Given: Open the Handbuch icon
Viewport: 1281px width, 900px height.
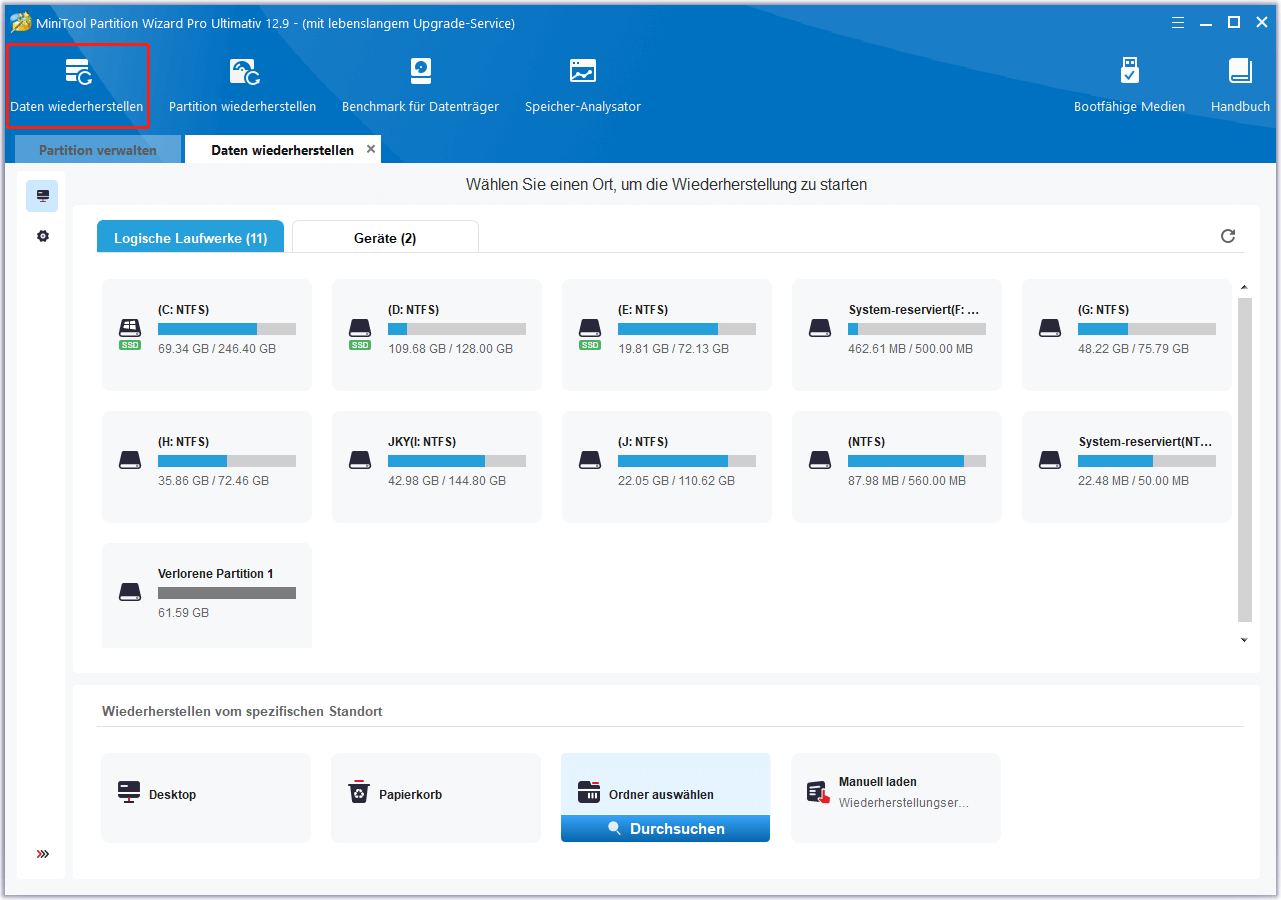Looking at the screenshot, I should click(1240, 72).
